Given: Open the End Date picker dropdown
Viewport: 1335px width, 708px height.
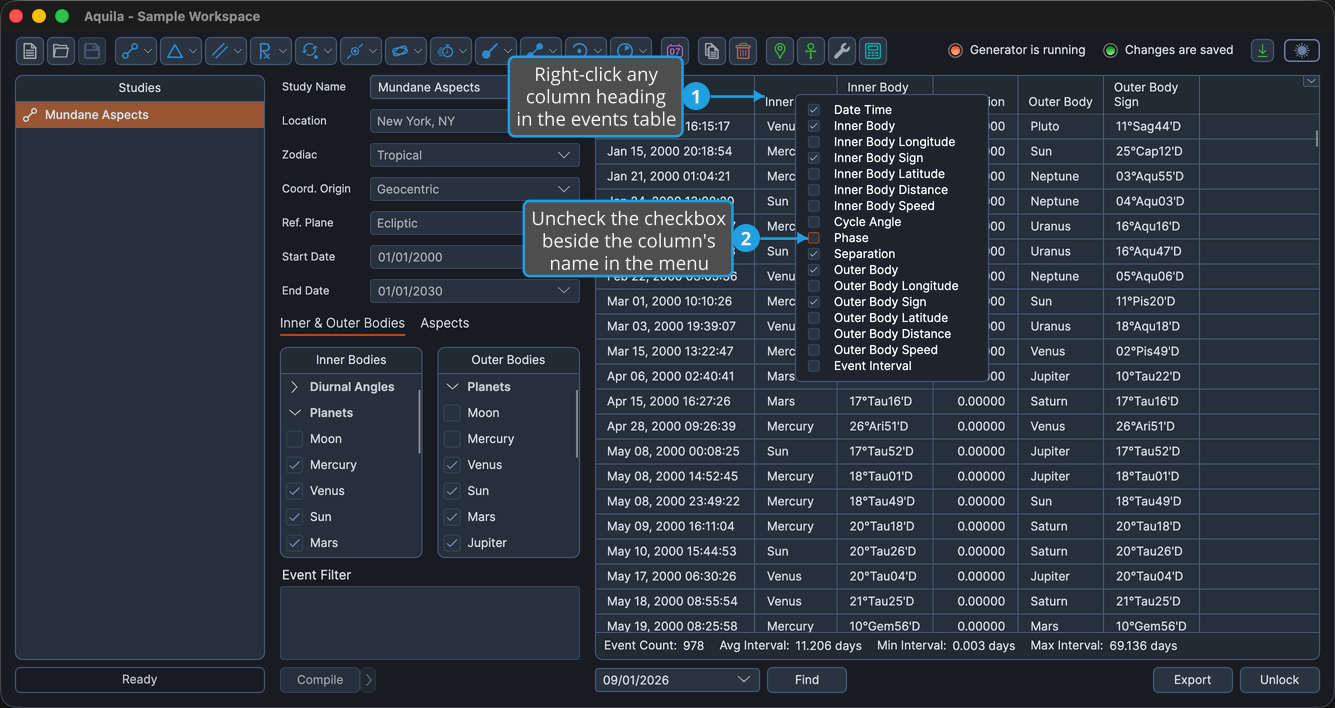Looking at the screenshot, I should pyautogui.click(x=564, y=291).
